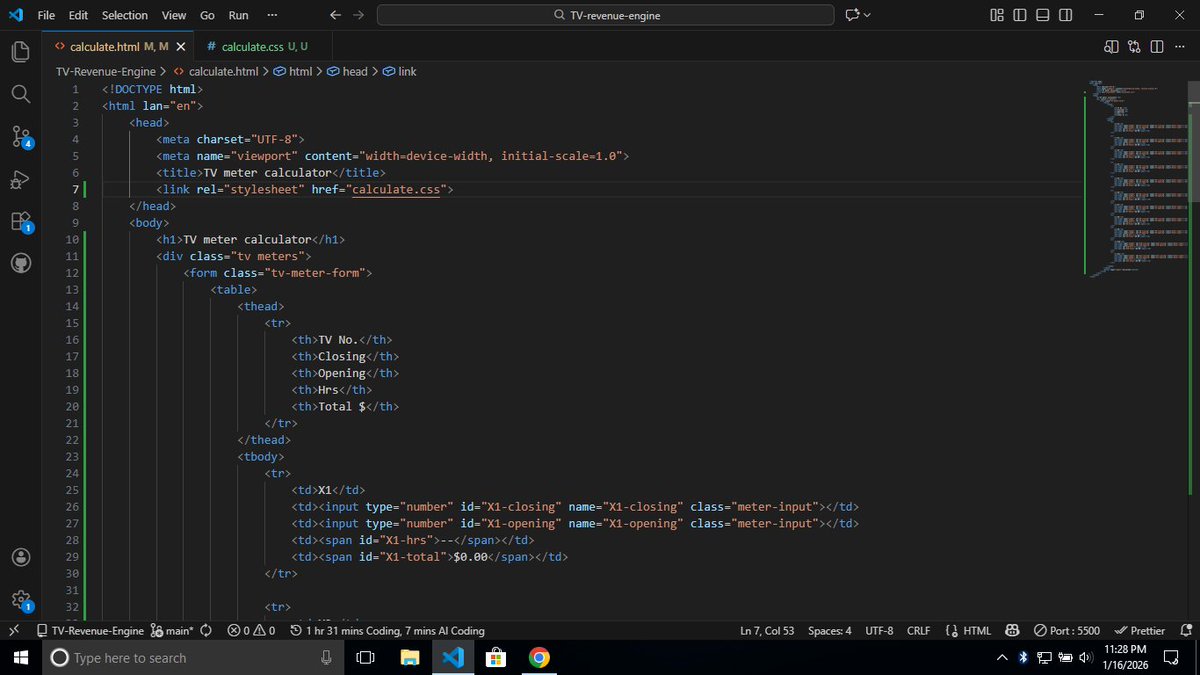Click the link breadcrumb element

399,72
